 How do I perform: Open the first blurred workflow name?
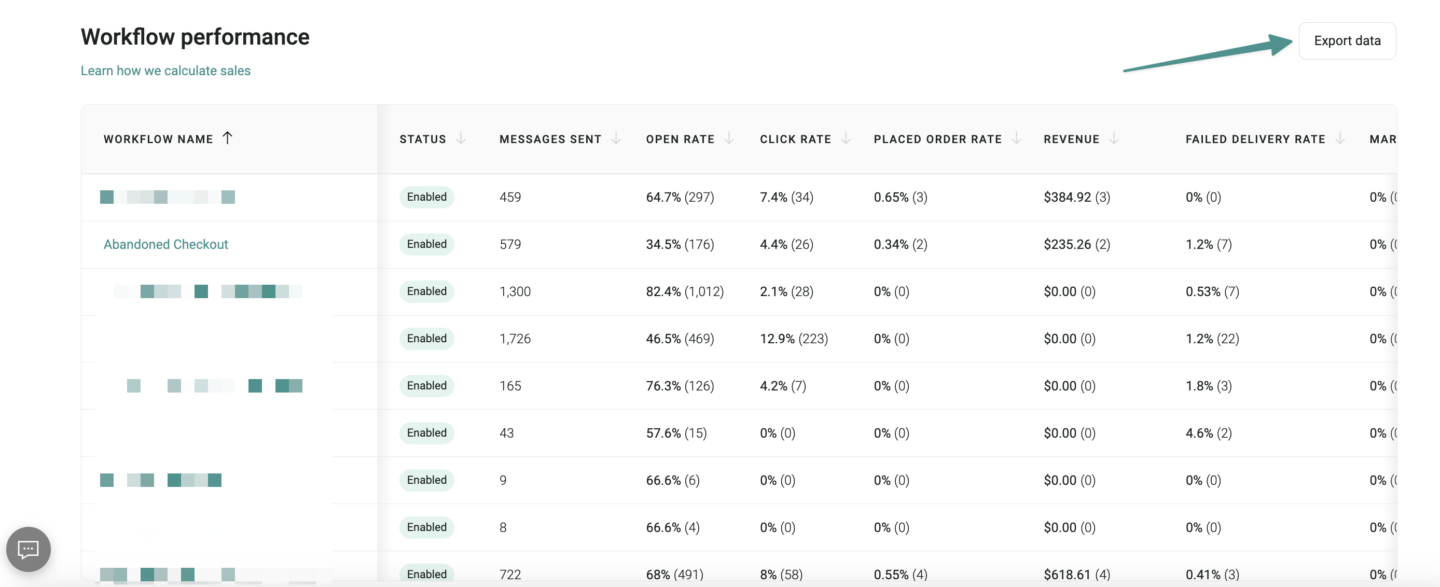click(168, 197)
